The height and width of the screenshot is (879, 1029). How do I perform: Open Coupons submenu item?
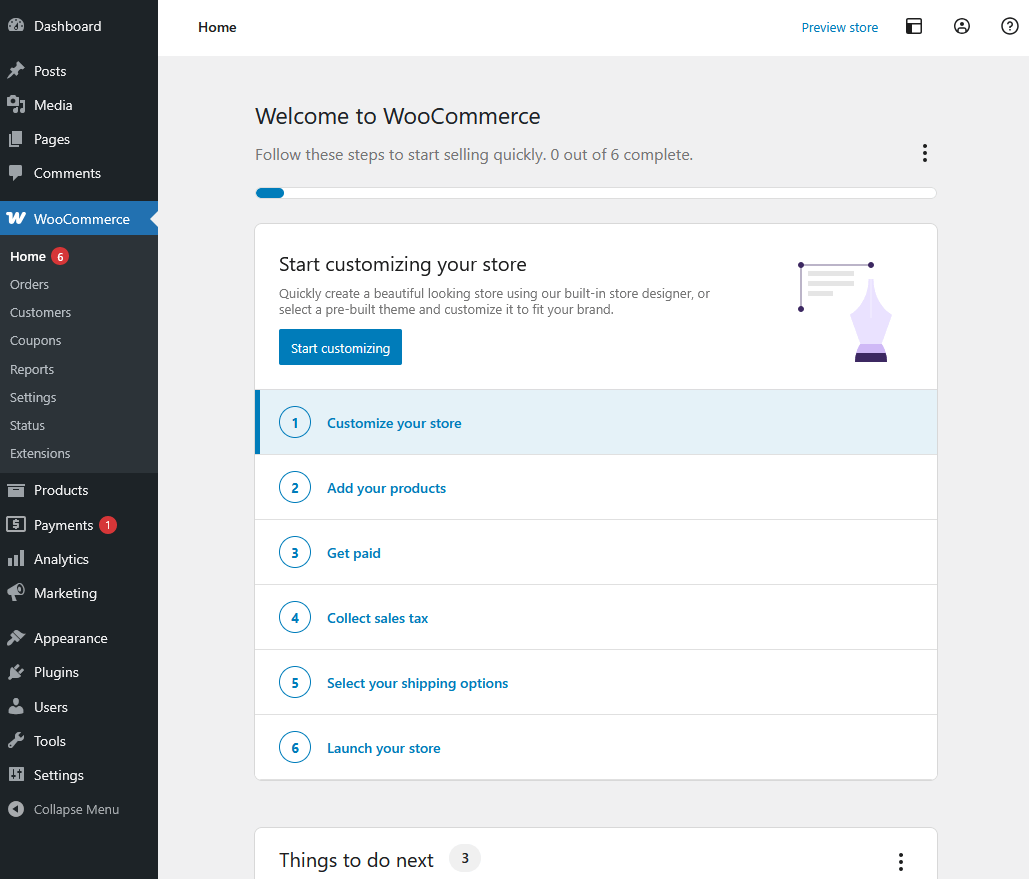(35, 341)
